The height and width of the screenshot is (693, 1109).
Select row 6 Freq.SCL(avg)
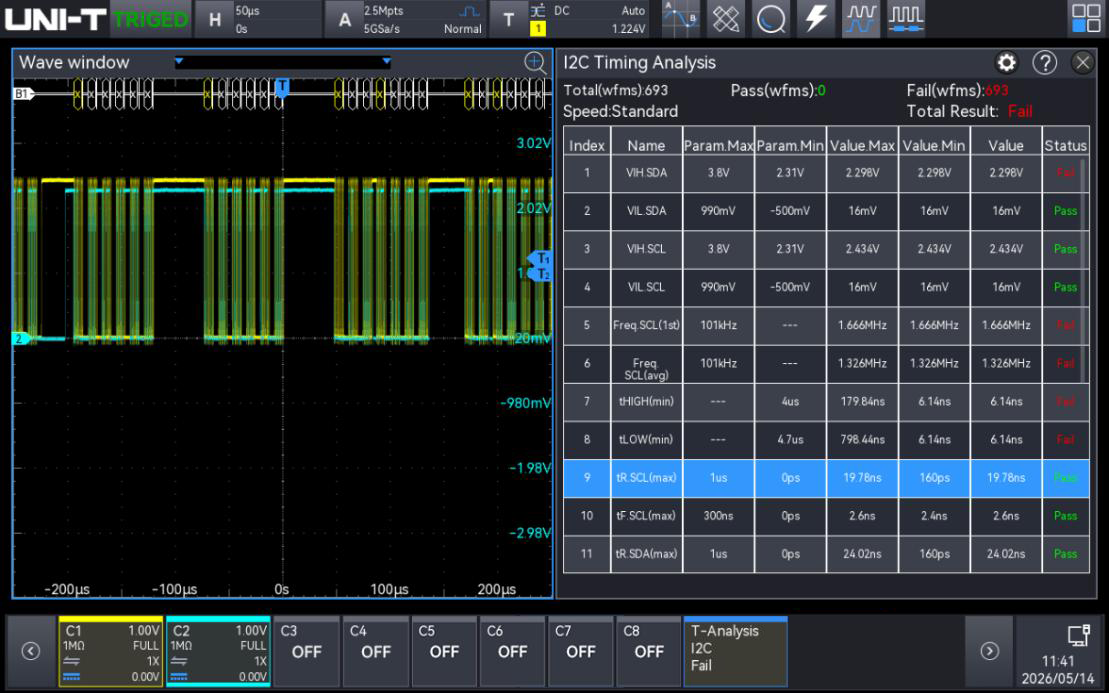coord(826,363)
